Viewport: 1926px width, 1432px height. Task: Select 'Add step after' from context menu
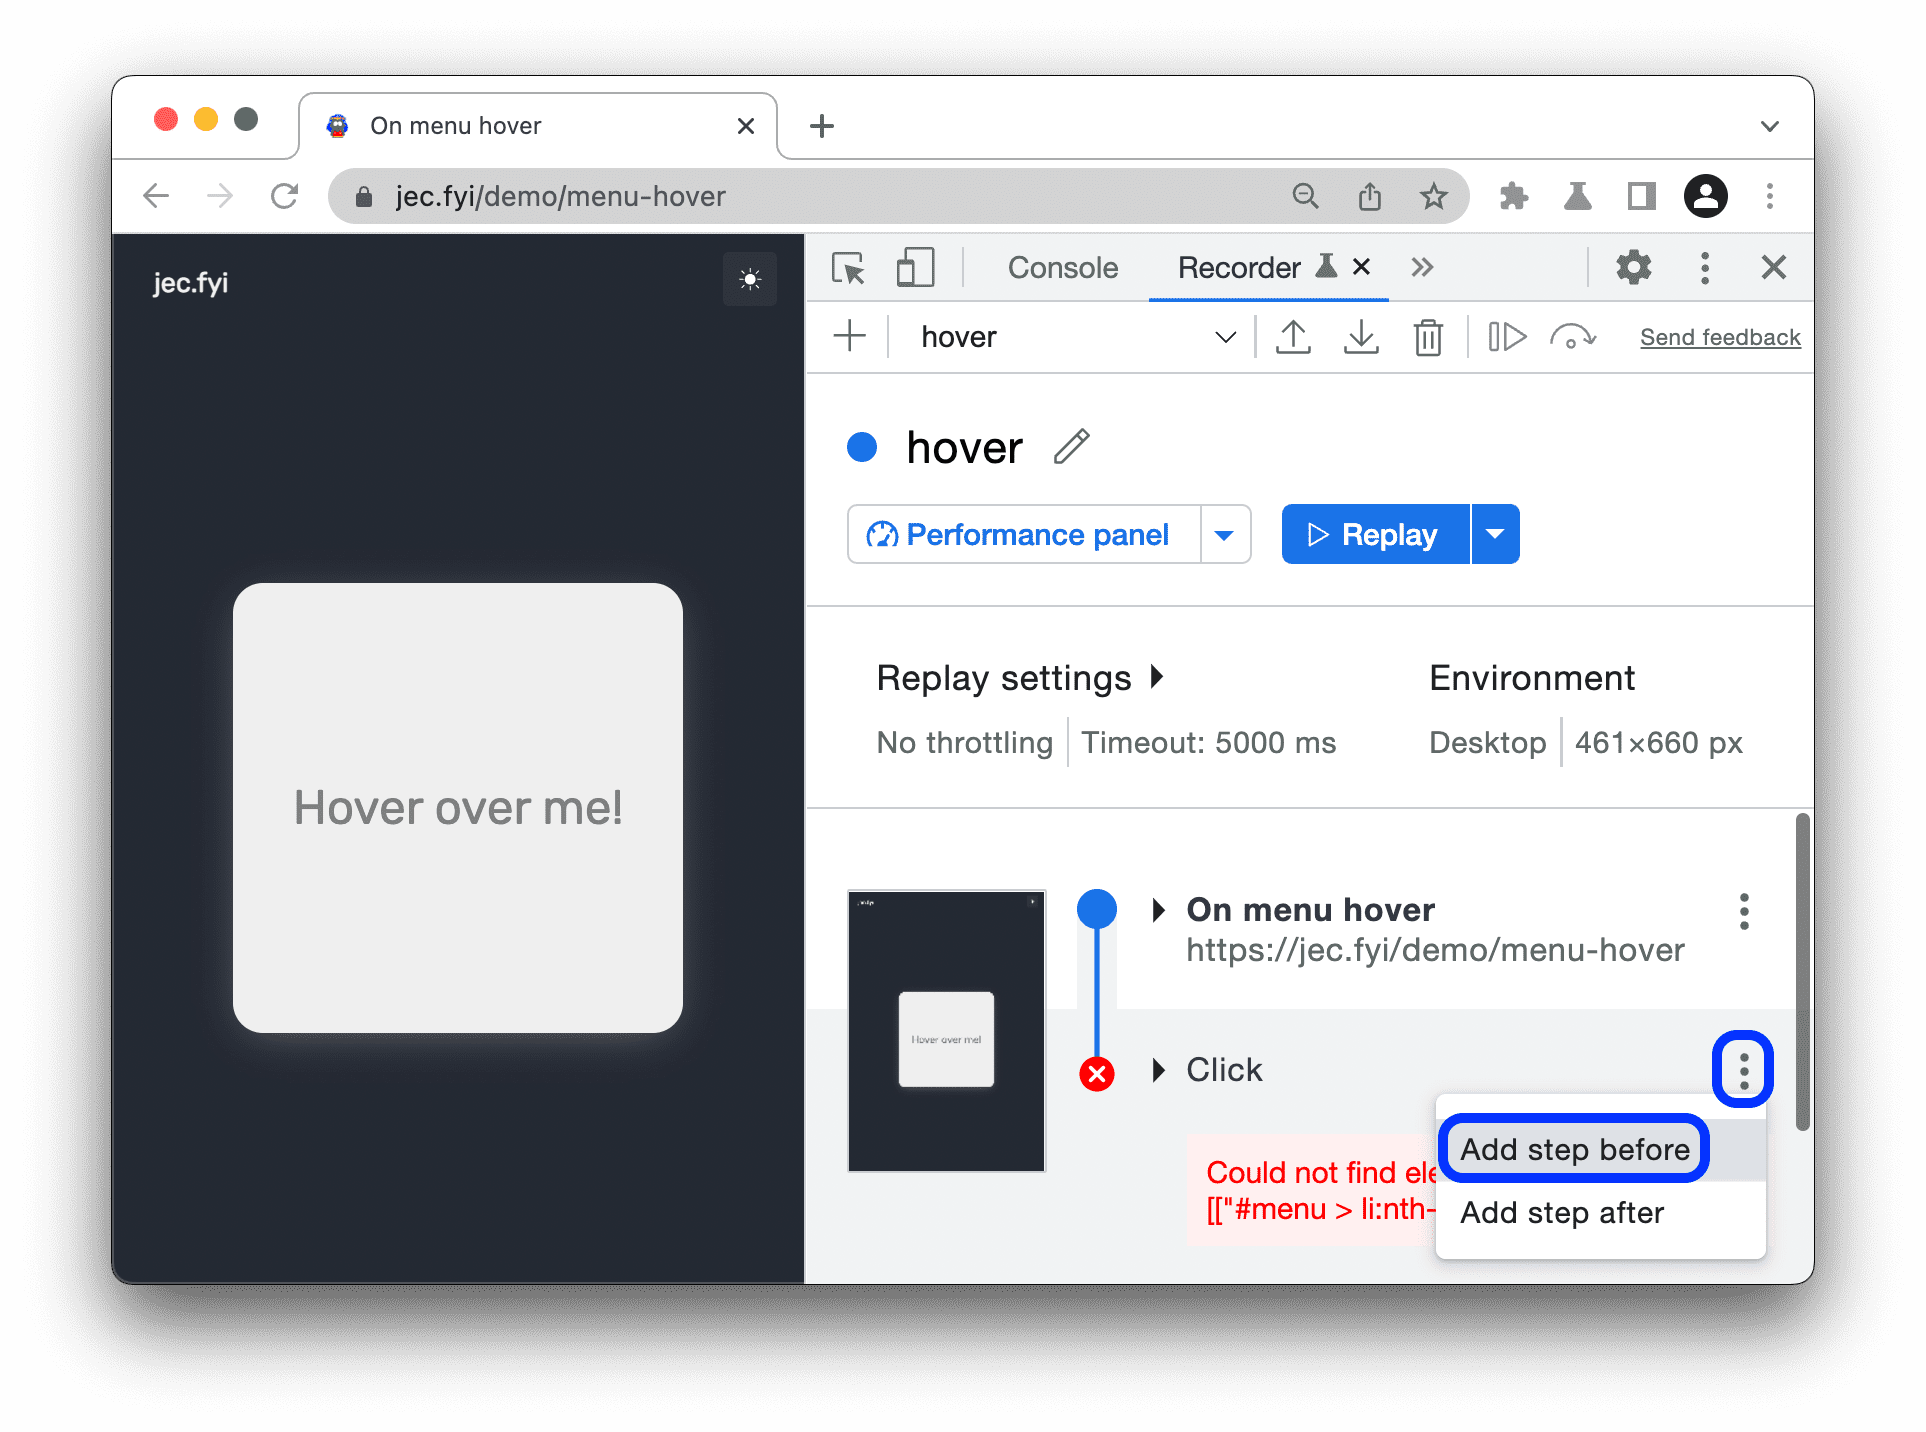coord(1564,1211)
